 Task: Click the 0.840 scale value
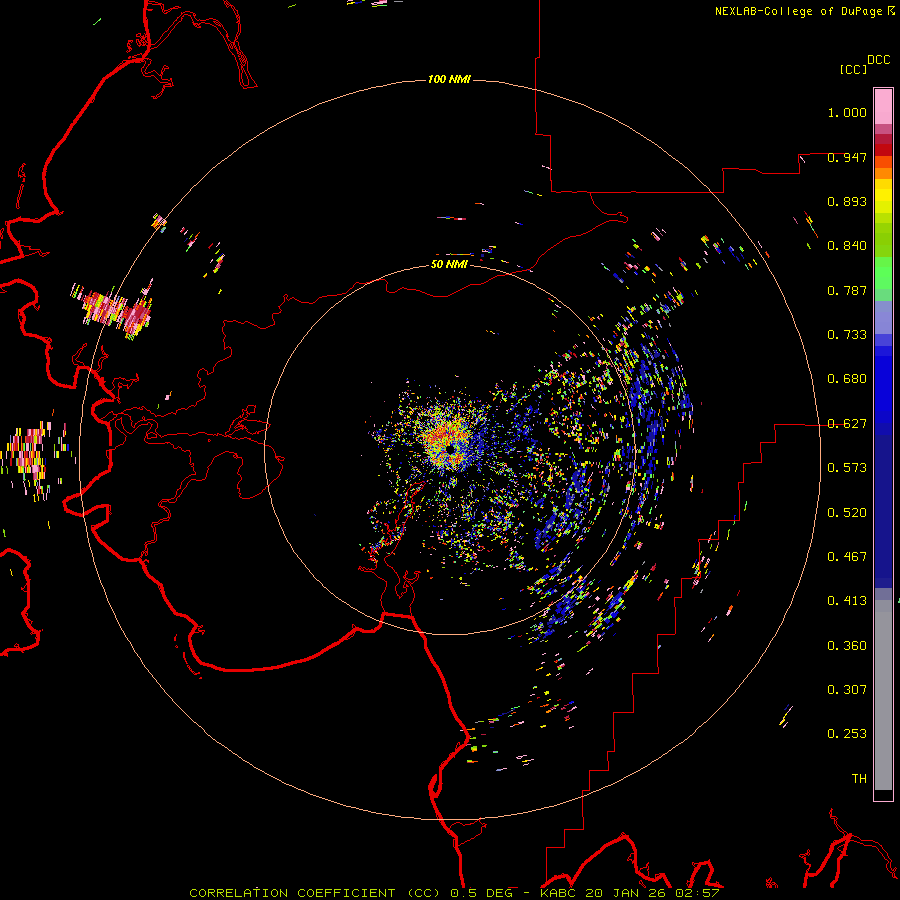(x=847, y=246)
